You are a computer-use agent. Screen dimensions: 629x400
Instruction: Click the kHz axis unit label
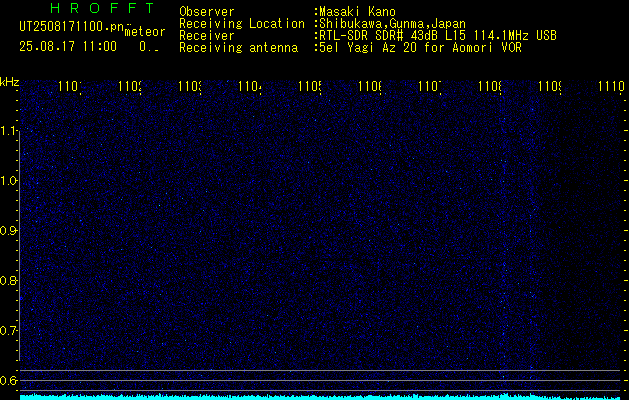tap(9, 82)
